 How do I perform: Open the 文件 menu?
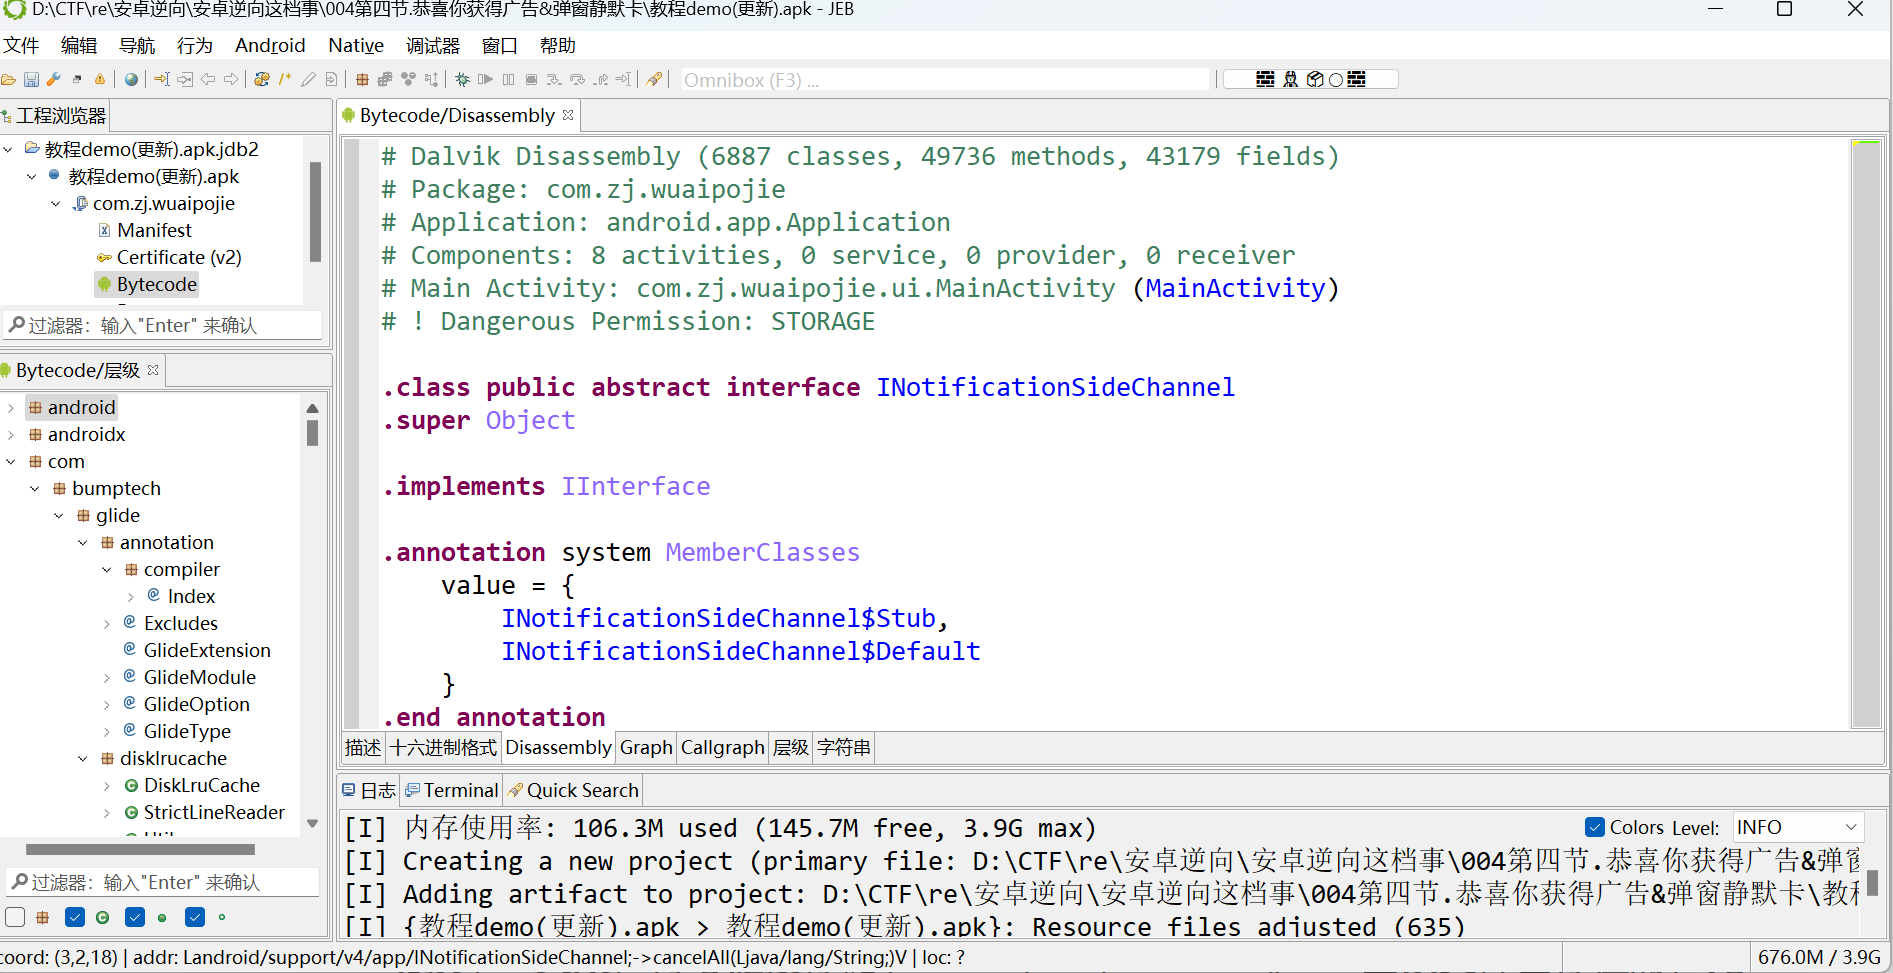coord(21,45)
